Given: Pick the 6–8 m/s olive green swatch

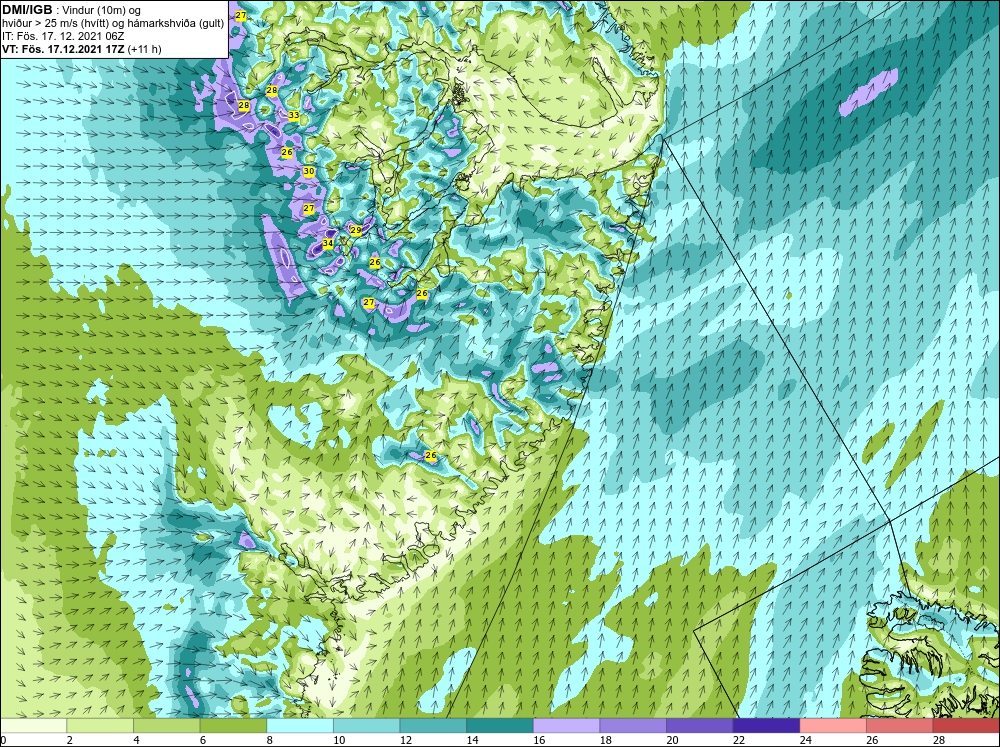Looking at the screenshot, I should point(233,725).
